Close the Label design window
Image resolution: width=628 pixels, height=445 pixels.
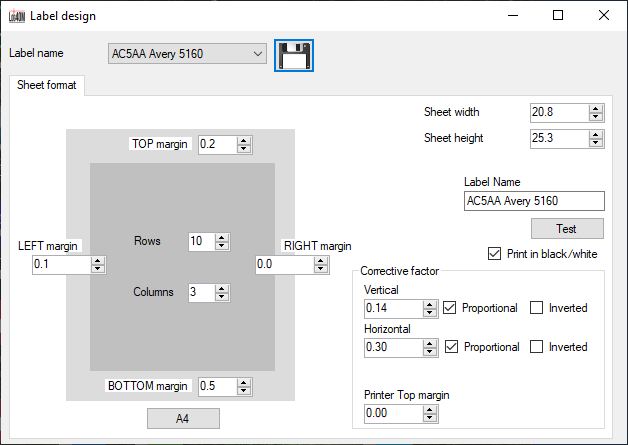[x=604, y=16]
